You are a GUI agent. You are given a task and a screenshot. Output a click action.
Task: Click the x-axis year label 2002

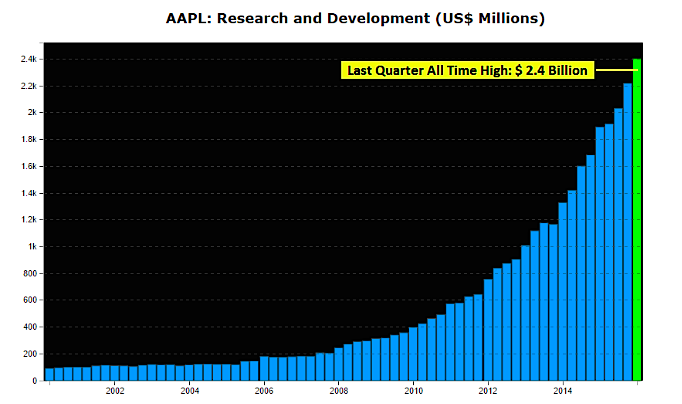[115, 391]
